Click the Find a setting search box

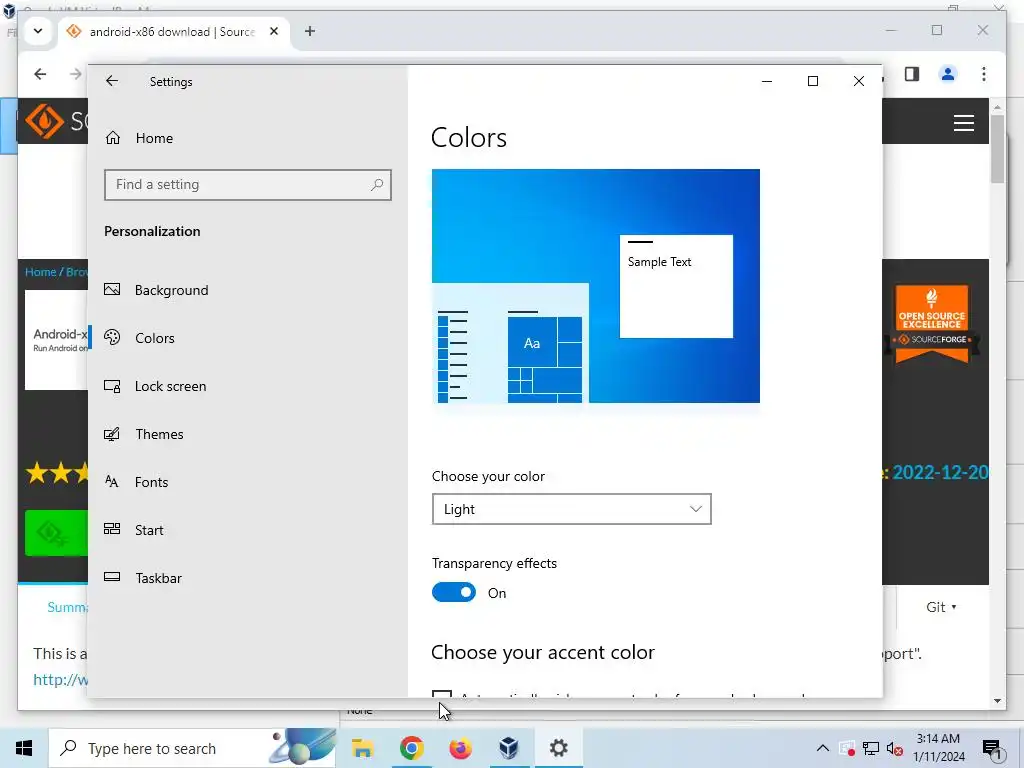(248, 185)
